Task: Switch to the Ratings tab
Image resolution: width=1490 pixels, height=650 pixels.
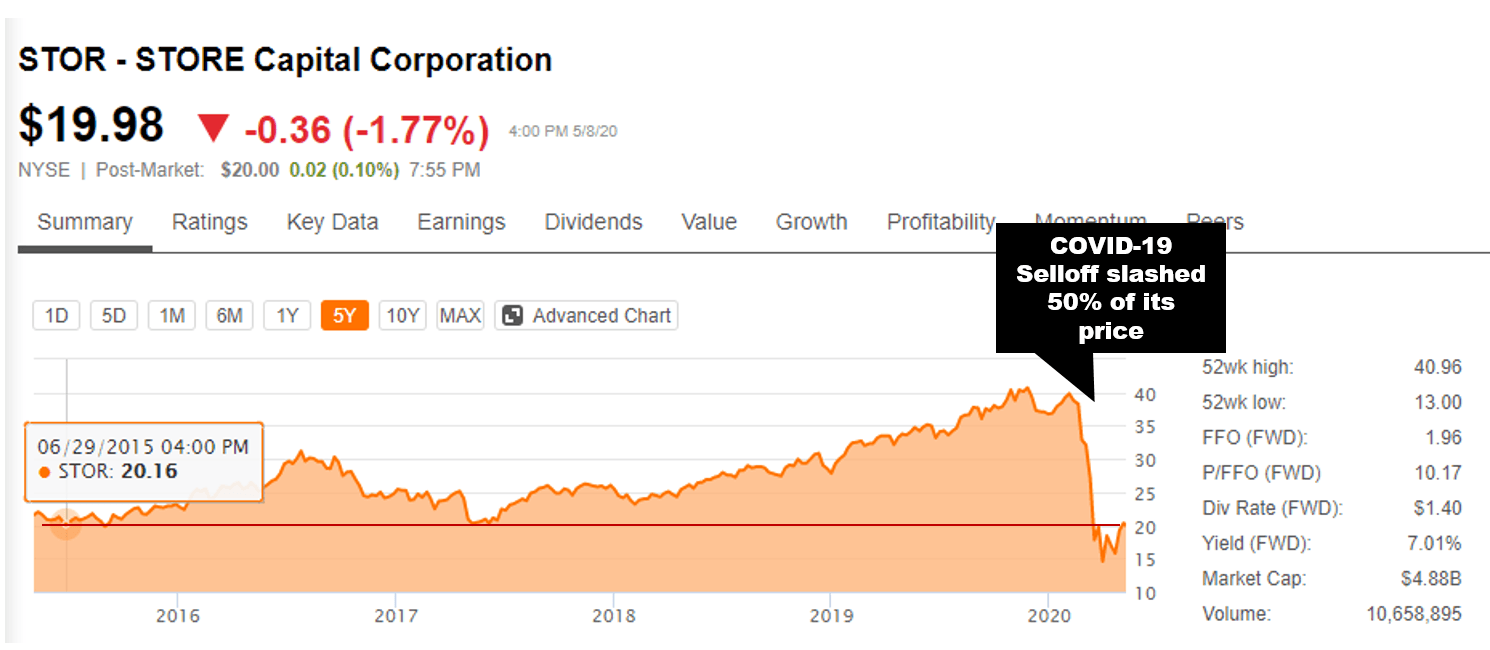Action: click(x=209, y=222)
